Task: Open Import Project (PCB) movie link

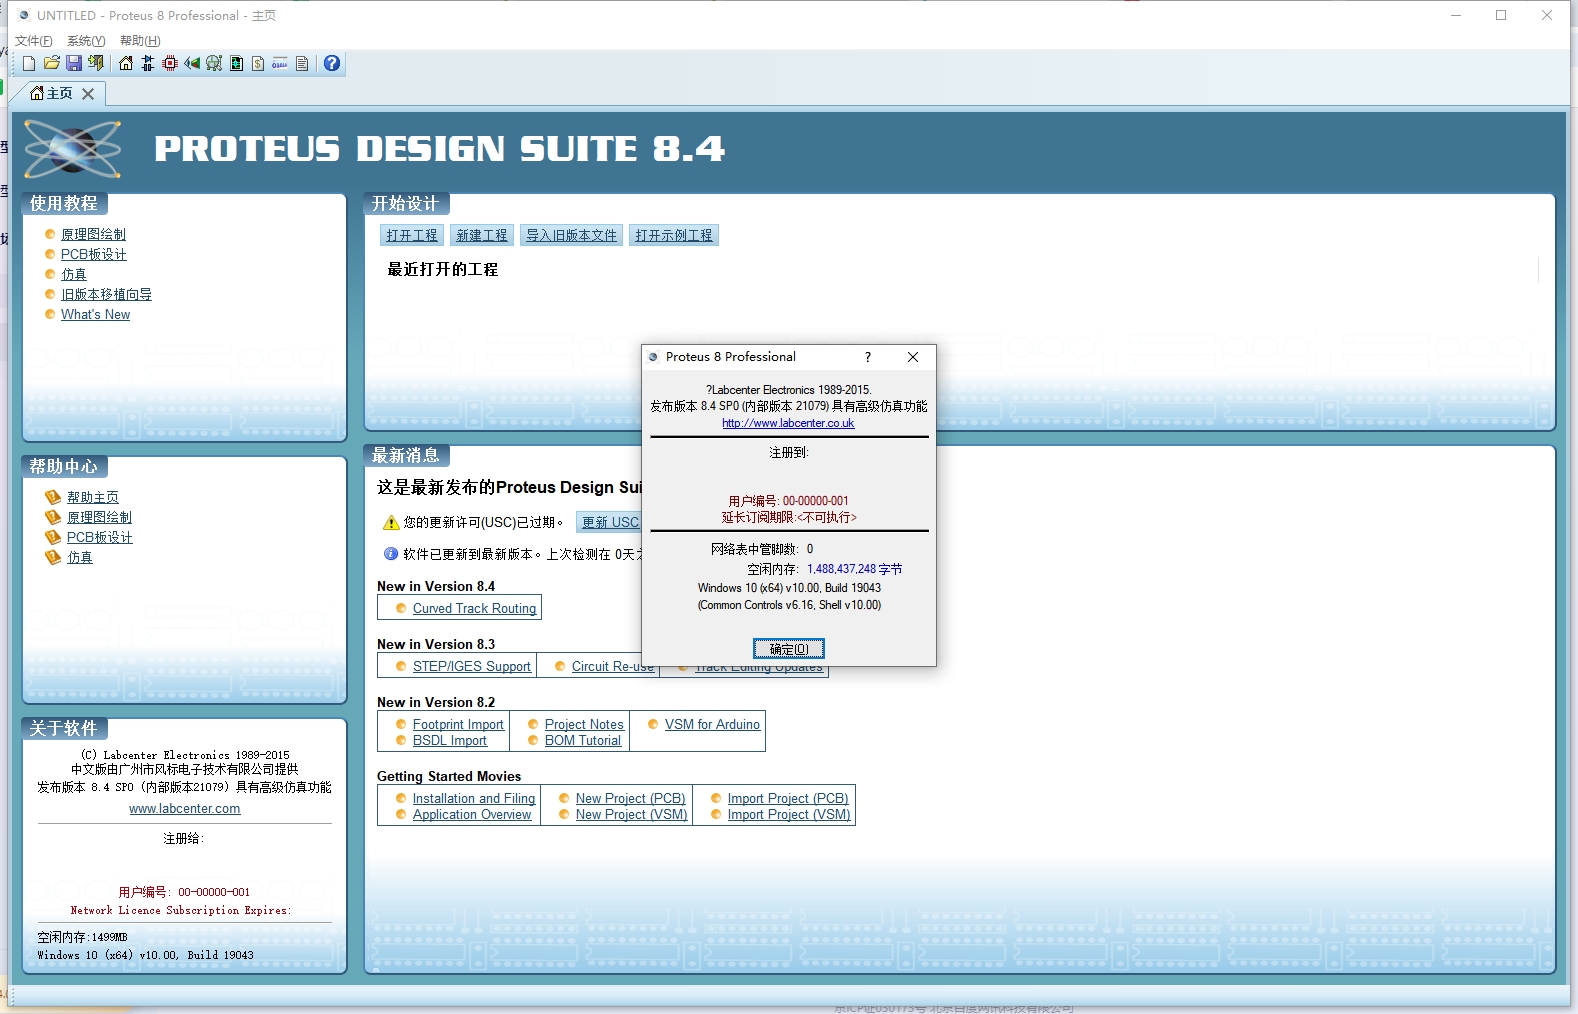Action: [x=788, y=798]
